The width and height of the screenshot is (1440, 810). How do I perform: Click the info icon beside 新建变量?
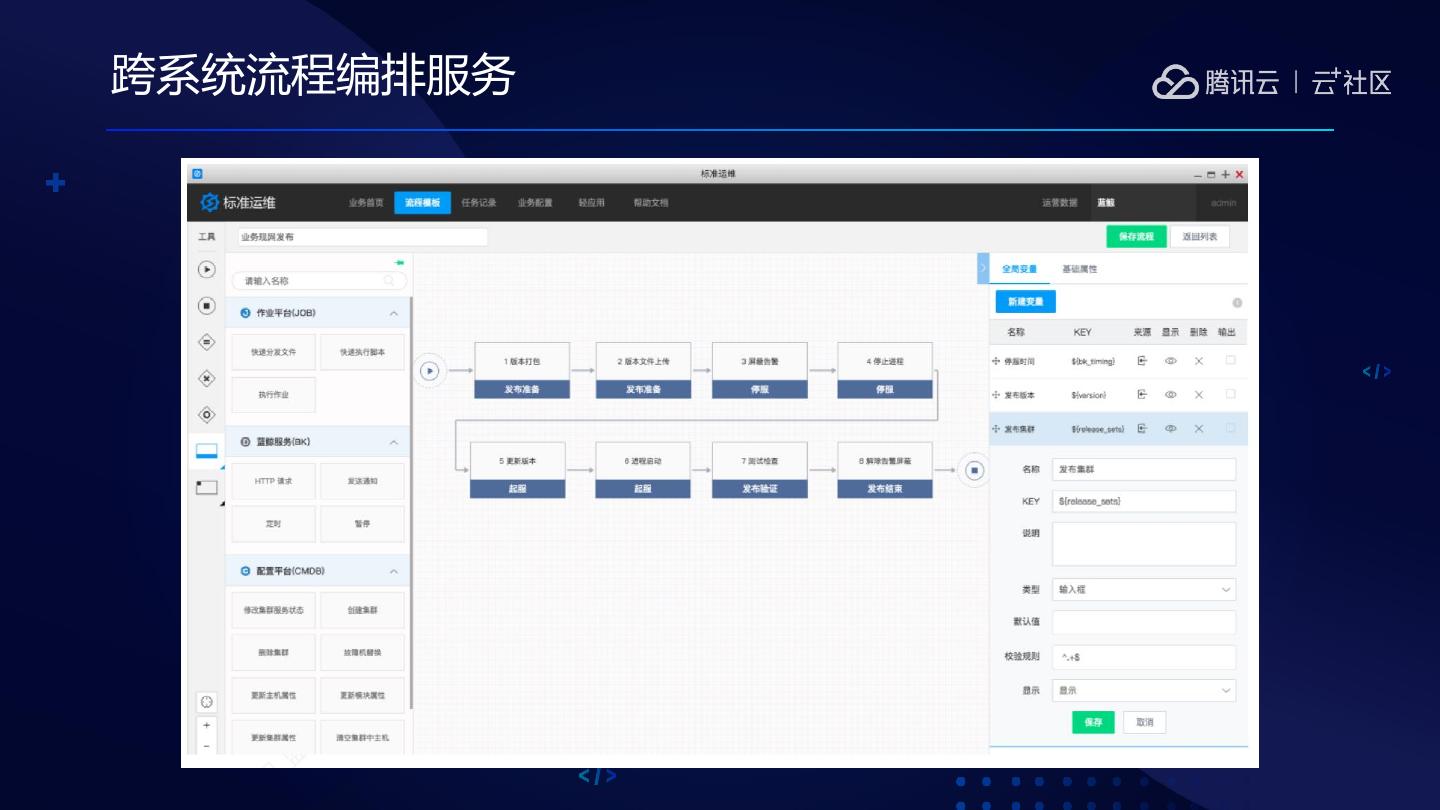point(1237,302)
